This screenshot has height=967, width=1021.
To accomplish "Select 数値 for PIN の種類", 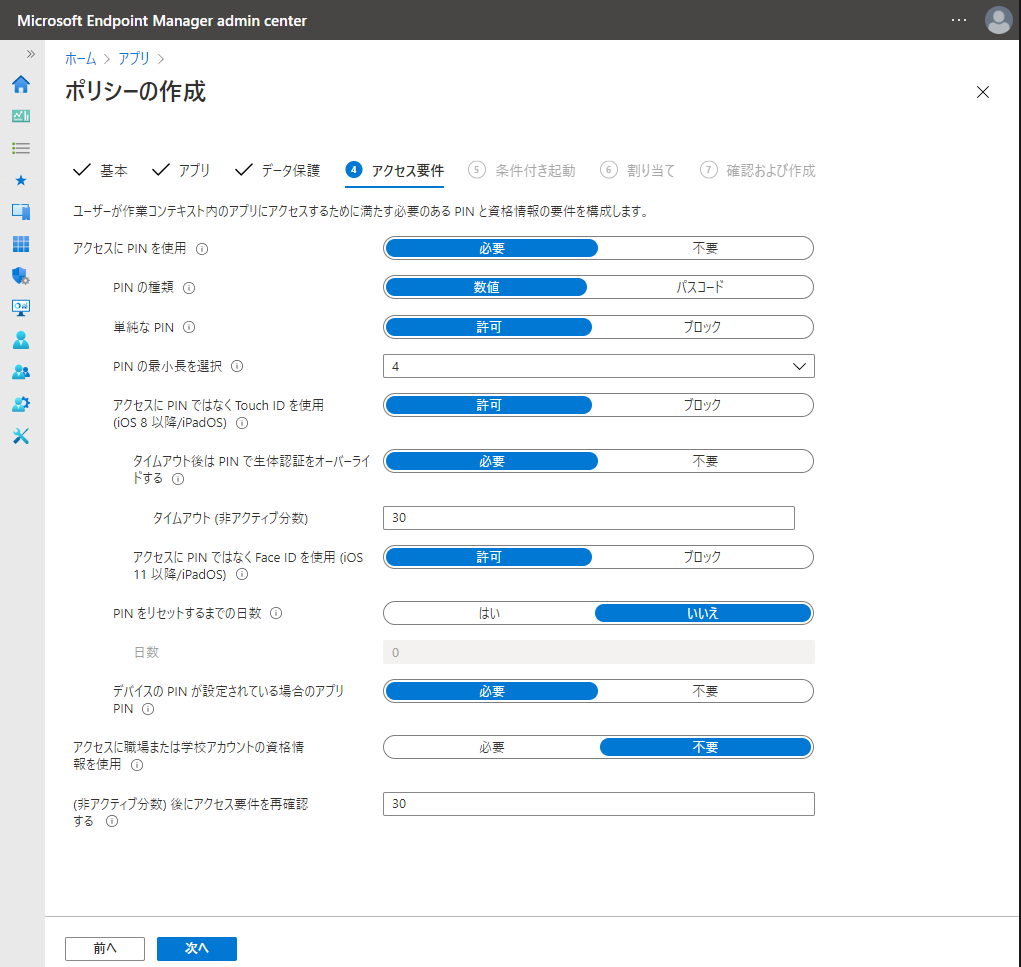I will [x=486, y=287].
